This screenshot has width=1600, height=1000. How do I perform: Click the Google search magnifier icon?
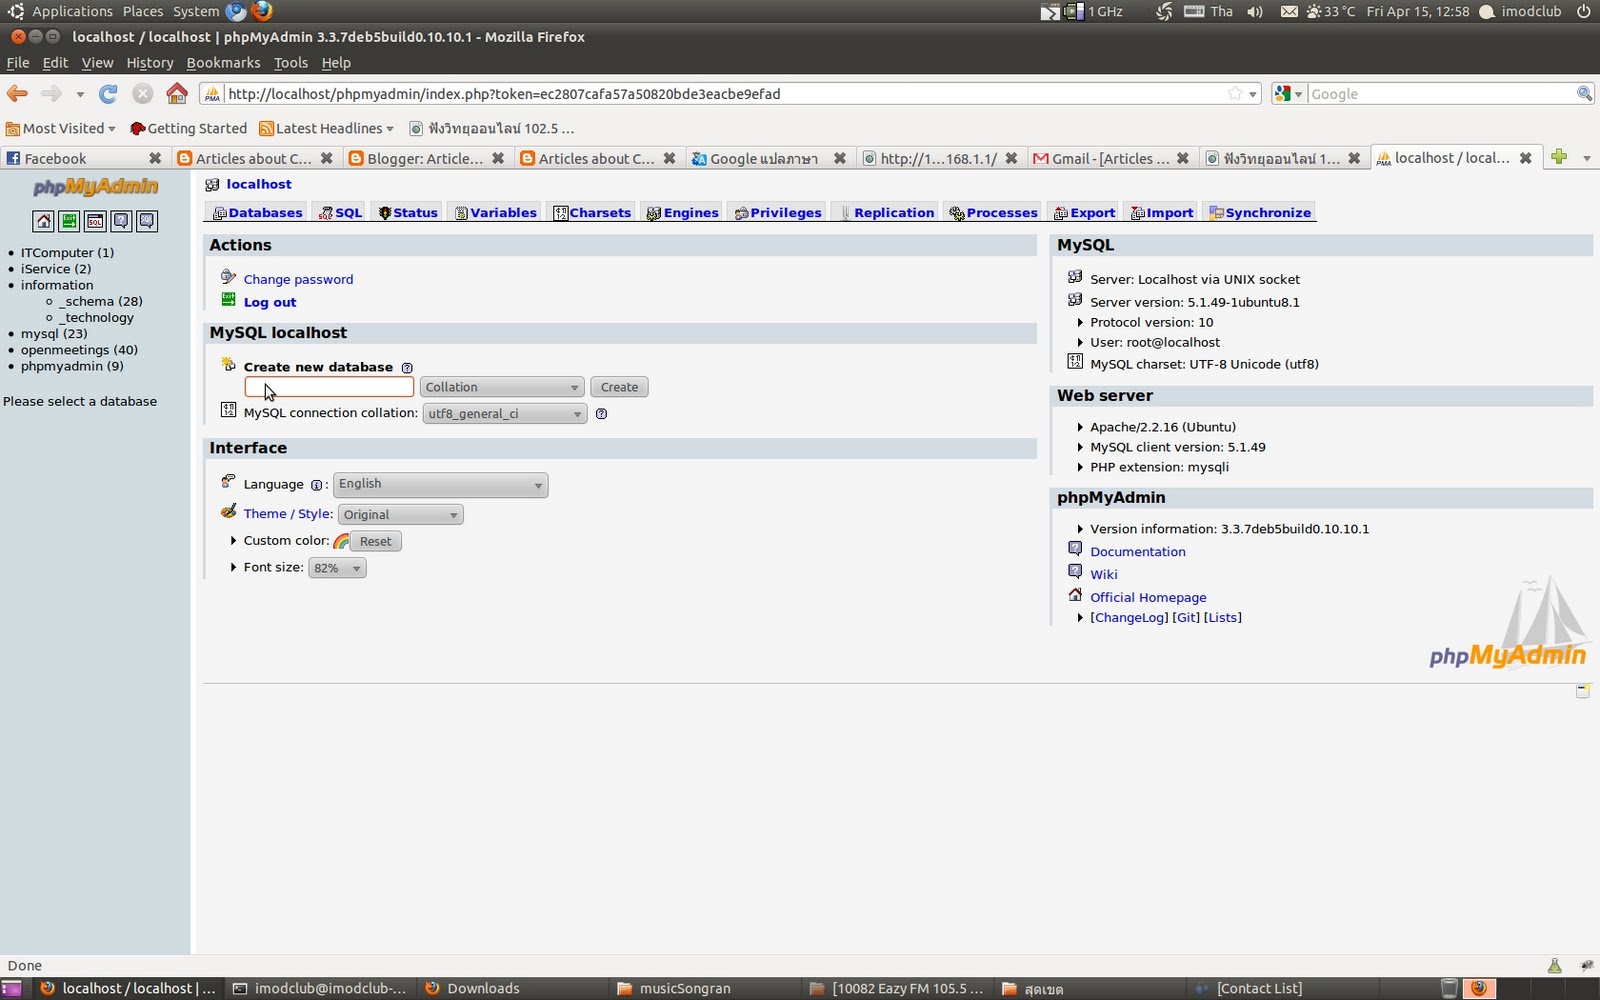[1584, 94]
